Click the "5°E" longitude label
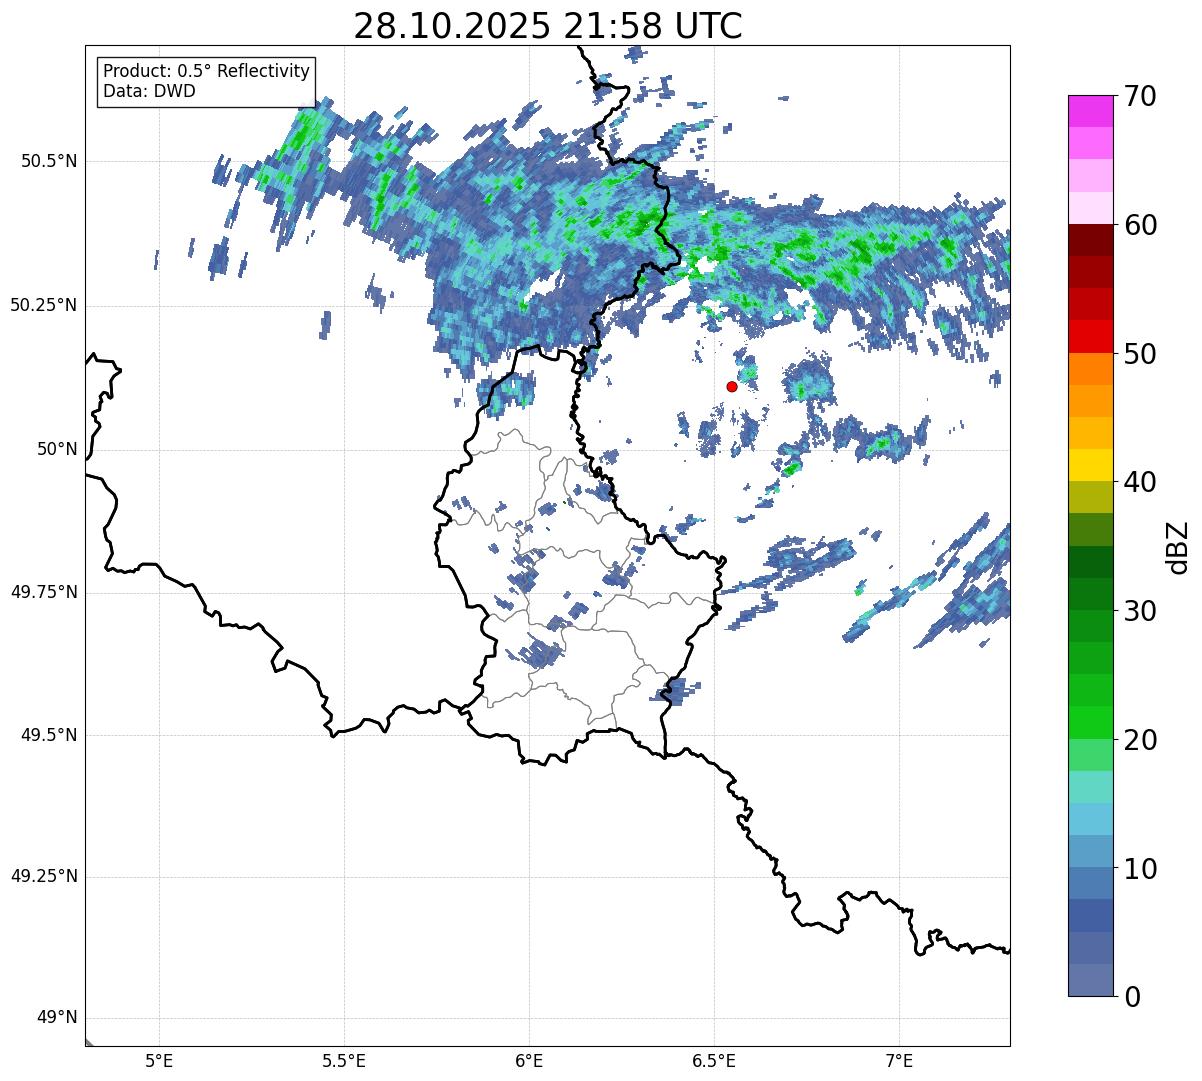The image size is (1202, 1081). pos(159,1061)
